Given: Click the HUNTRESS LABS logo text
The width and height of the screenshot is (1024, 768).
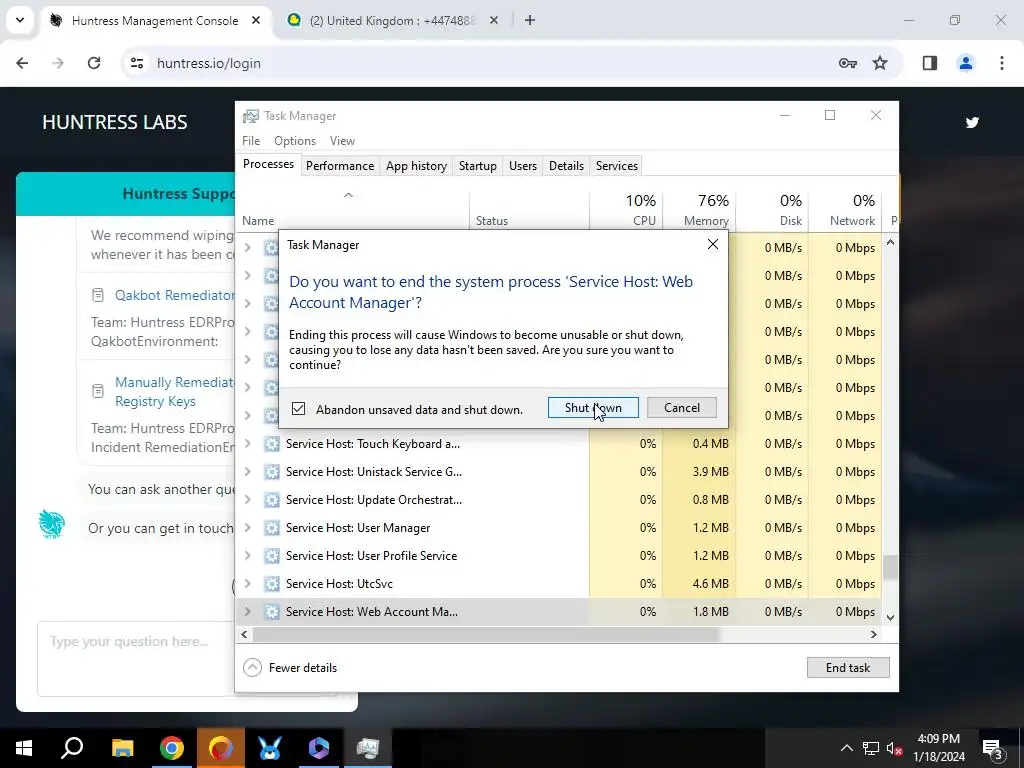Looking at the screenshot, I should tap(115, 122).
